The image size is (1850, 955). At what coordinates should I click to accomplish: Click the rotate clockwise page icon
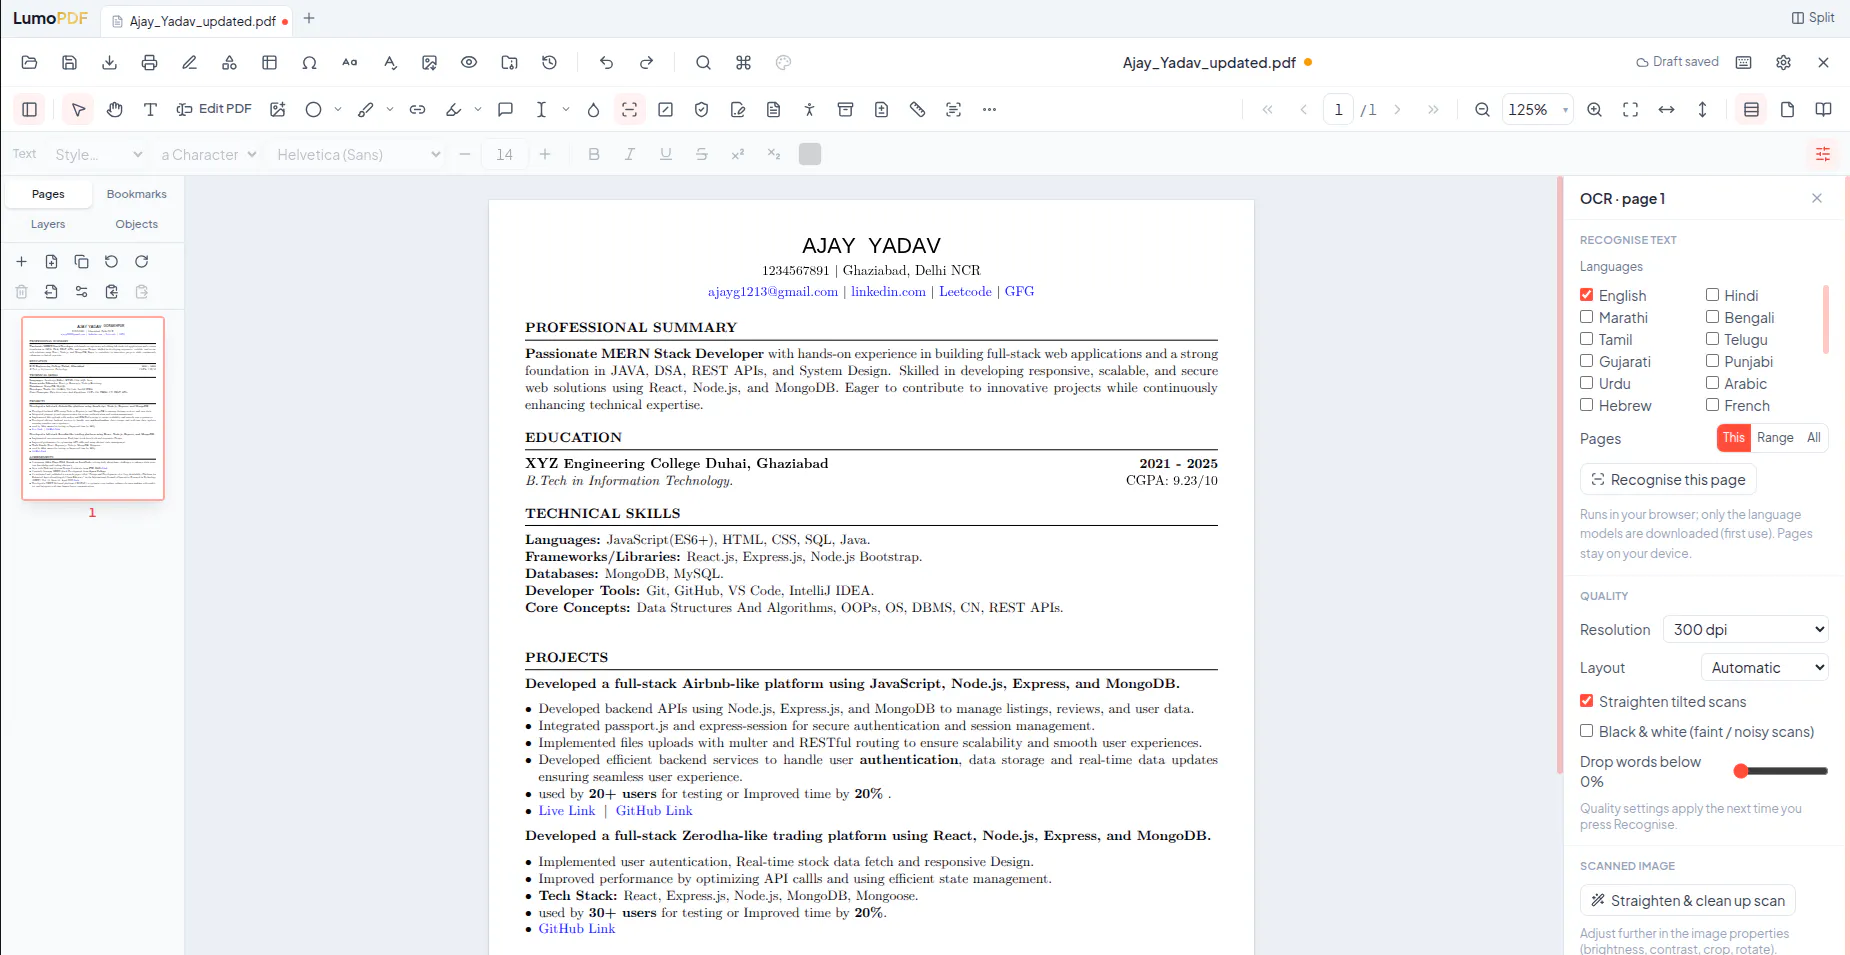coord(142,262)
